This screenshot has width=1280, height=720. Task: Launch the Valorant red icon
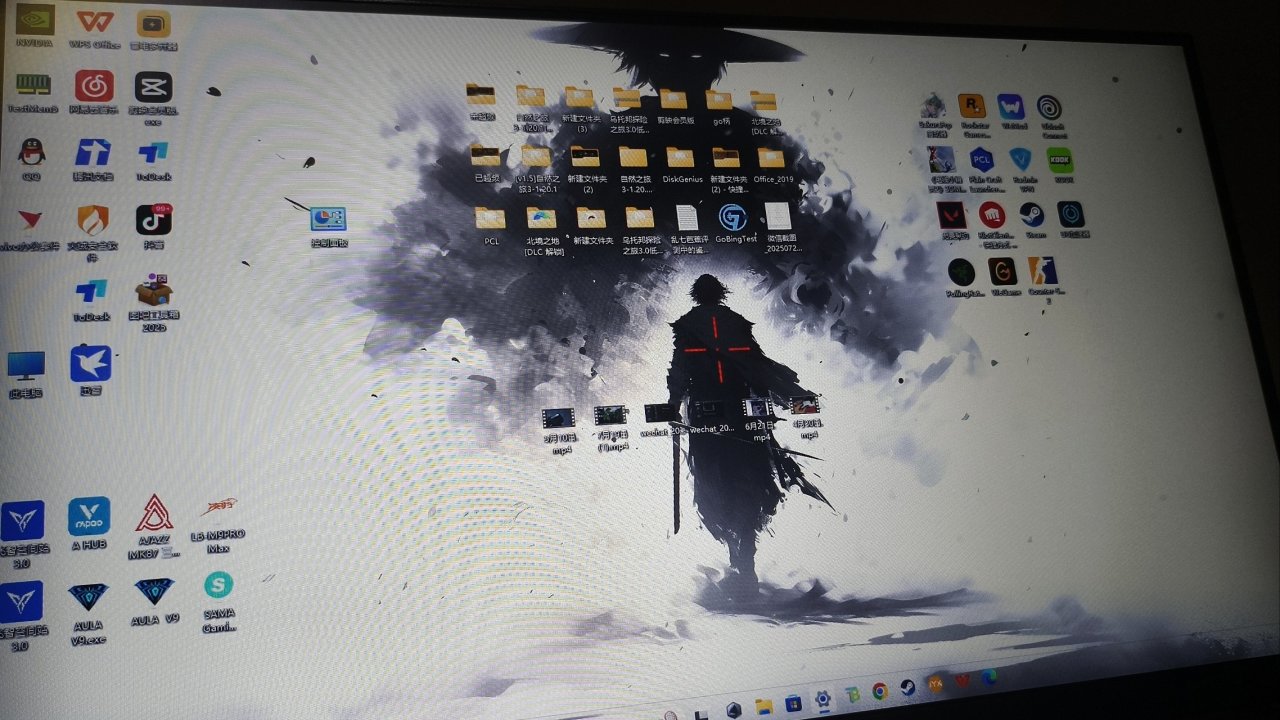click(x=950, y=214)
